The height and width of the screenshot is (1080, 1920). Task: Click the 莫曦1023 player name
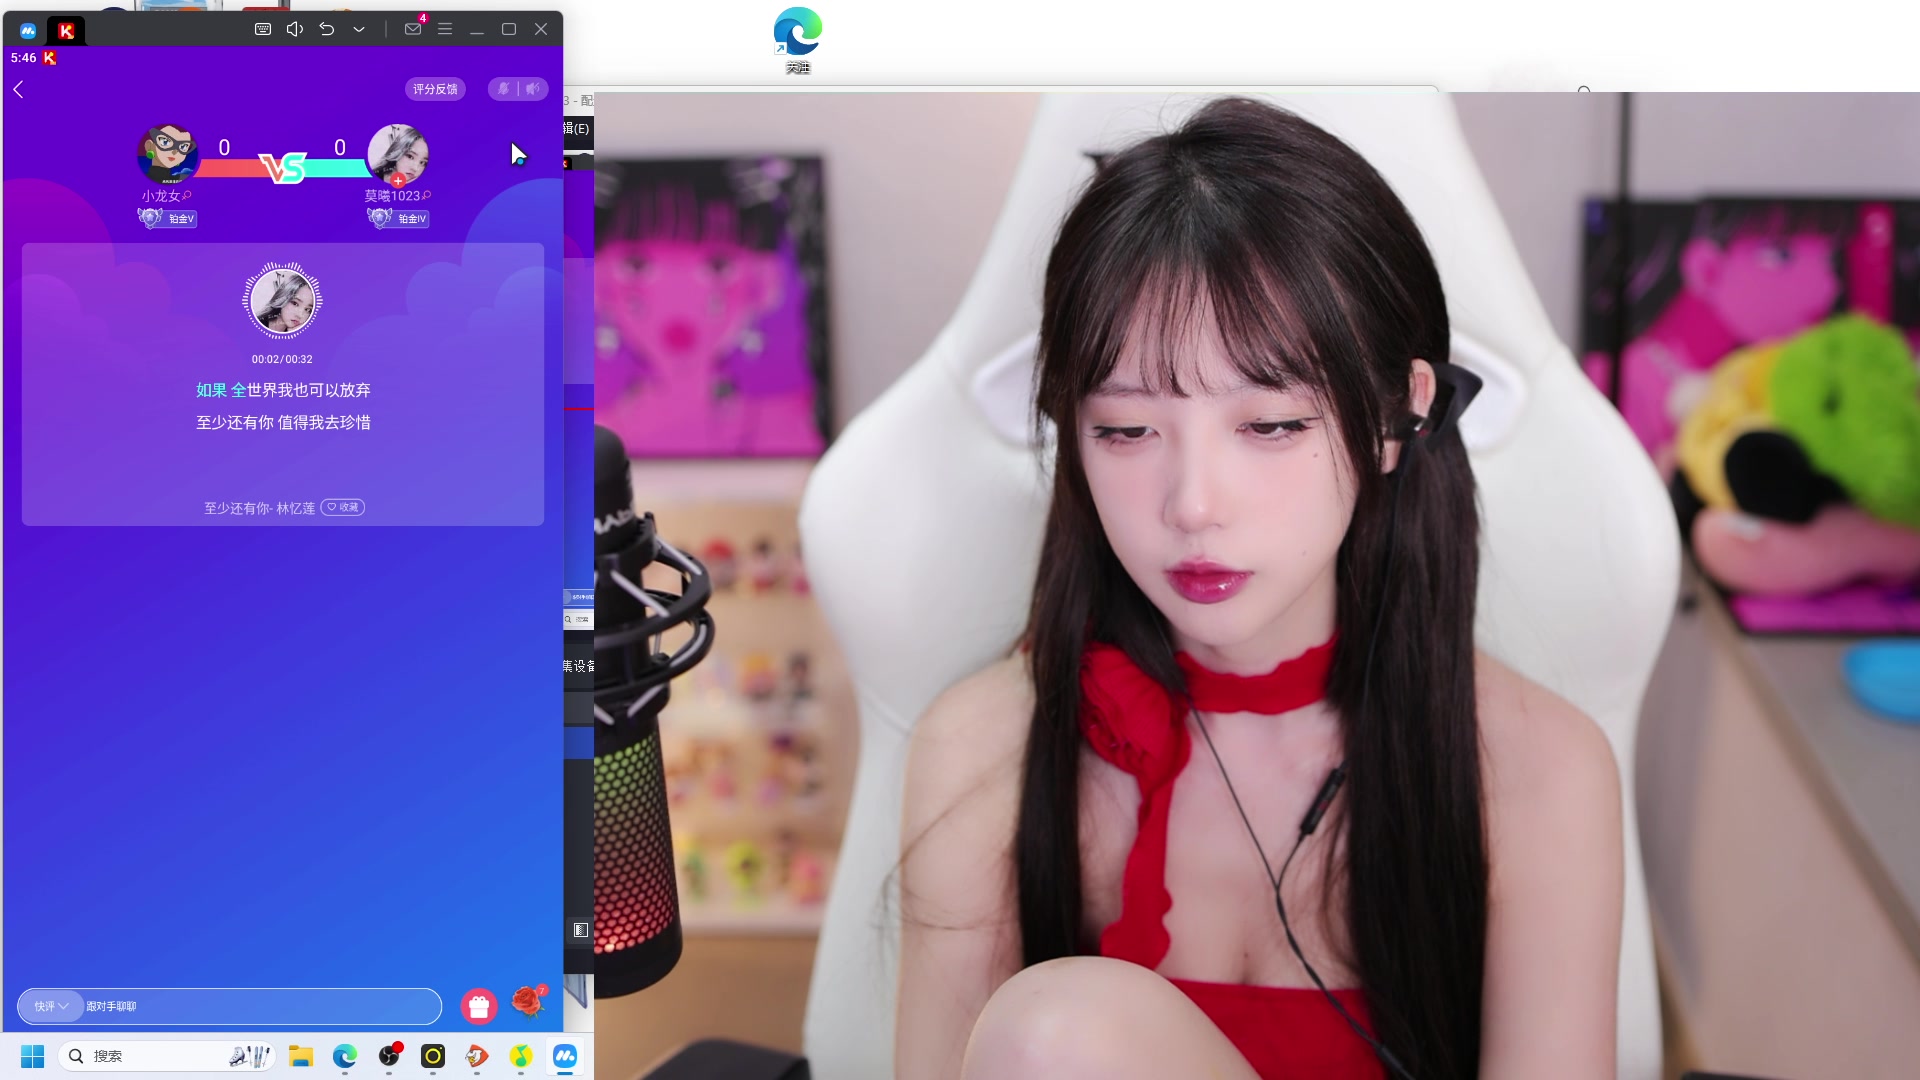(392, 196)
